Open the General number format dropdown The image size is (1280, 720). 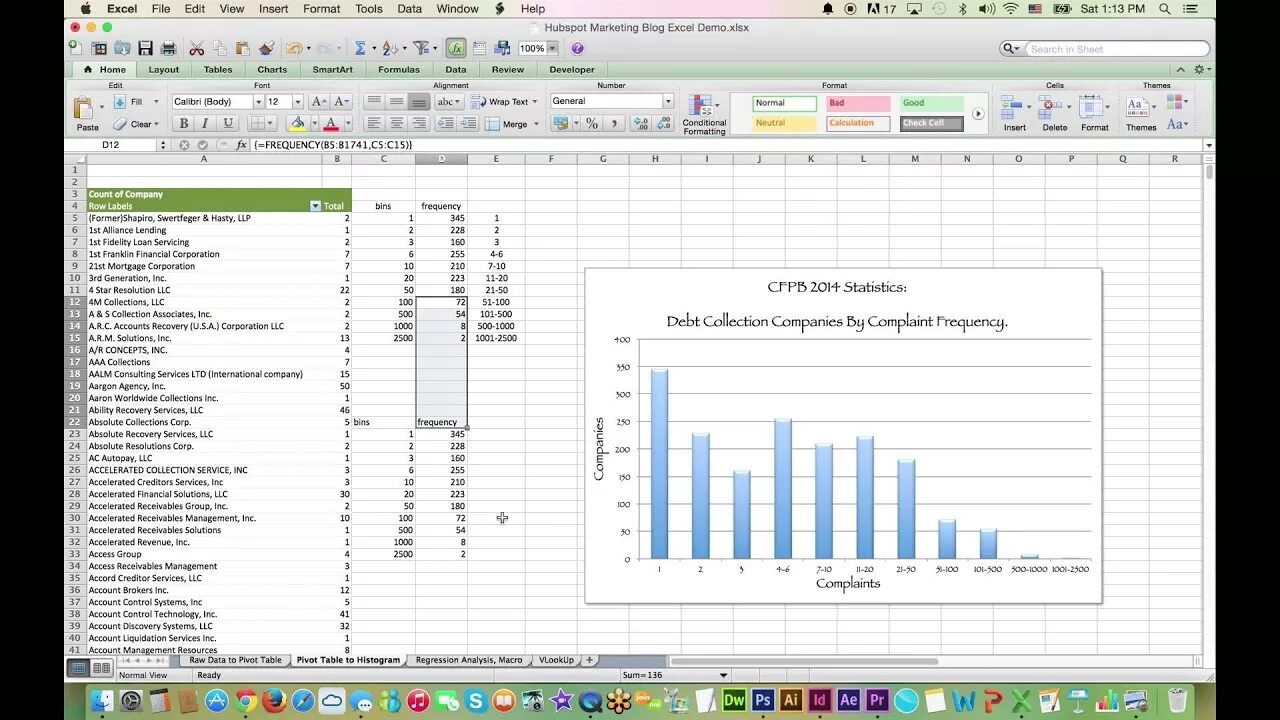669,101
